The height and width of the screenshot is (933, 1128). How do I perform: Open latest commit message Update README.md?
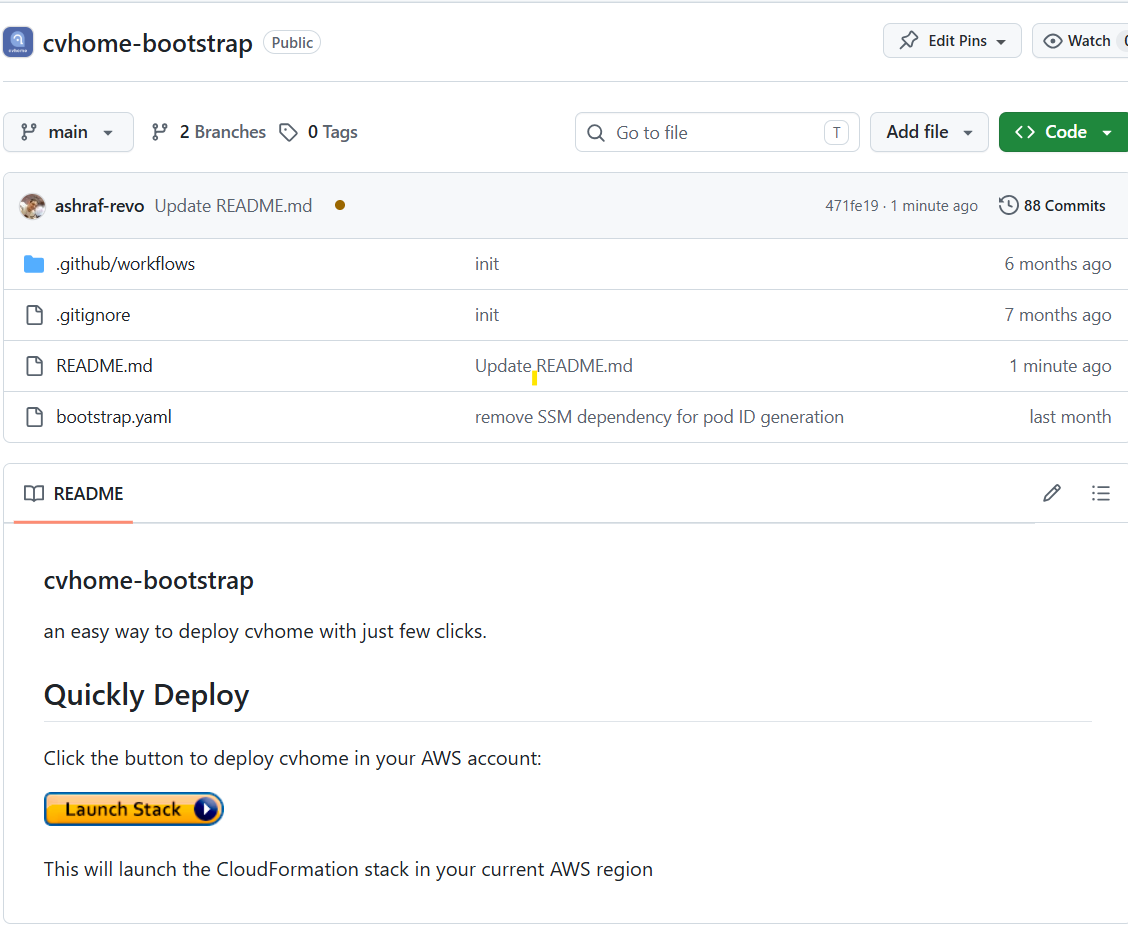point(233,206)
